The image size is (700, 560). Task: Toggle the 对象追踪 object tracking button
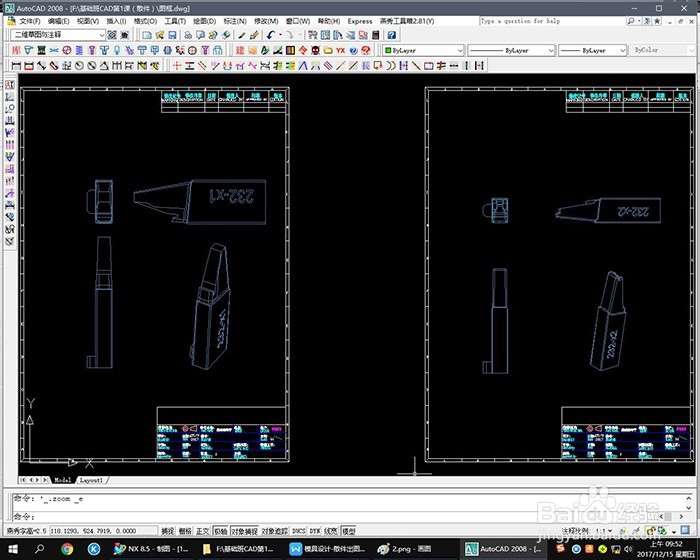point(275,531)
